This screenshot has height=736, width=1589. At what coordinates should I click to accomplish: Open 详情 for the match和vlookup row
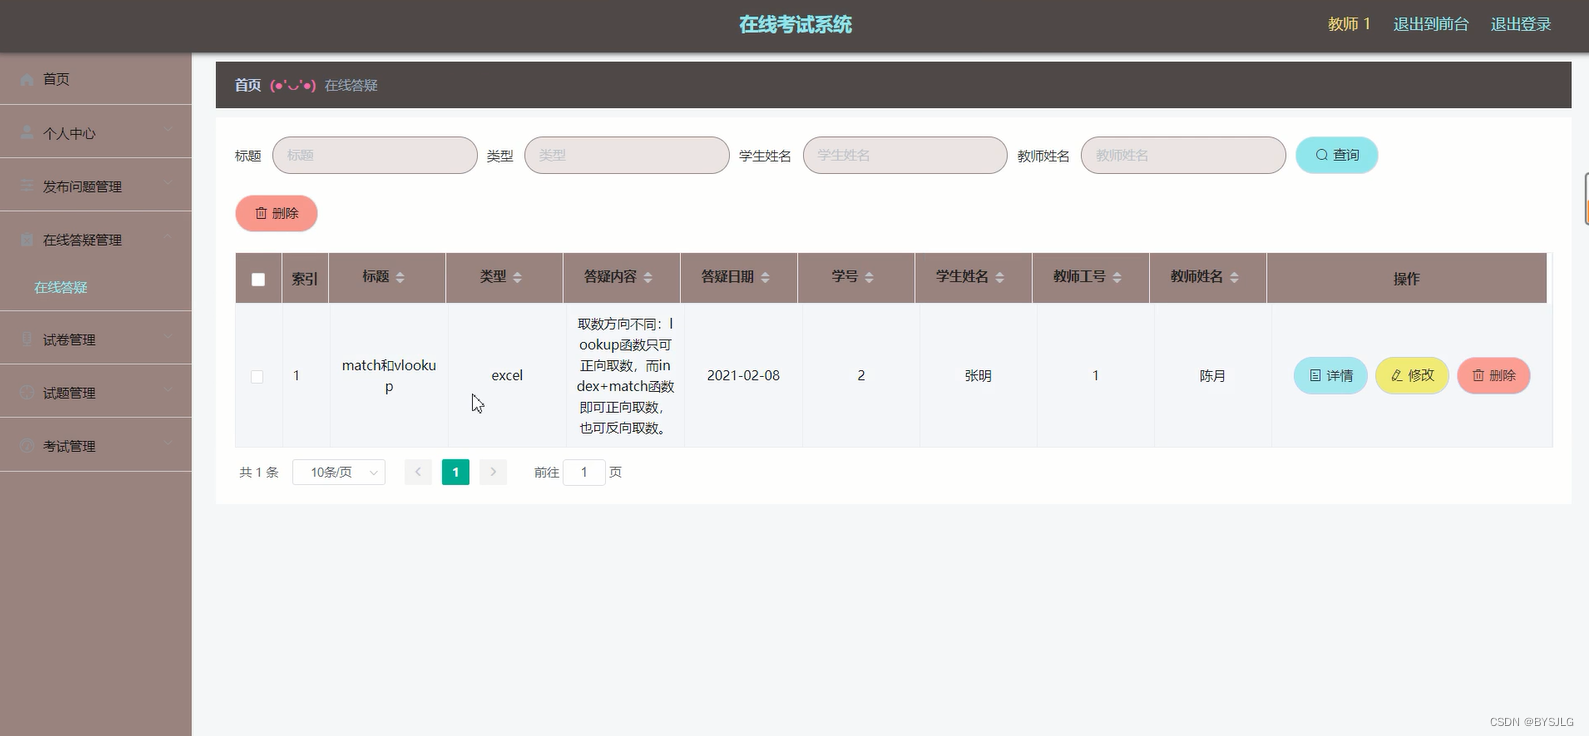[x=1331, y=376]
